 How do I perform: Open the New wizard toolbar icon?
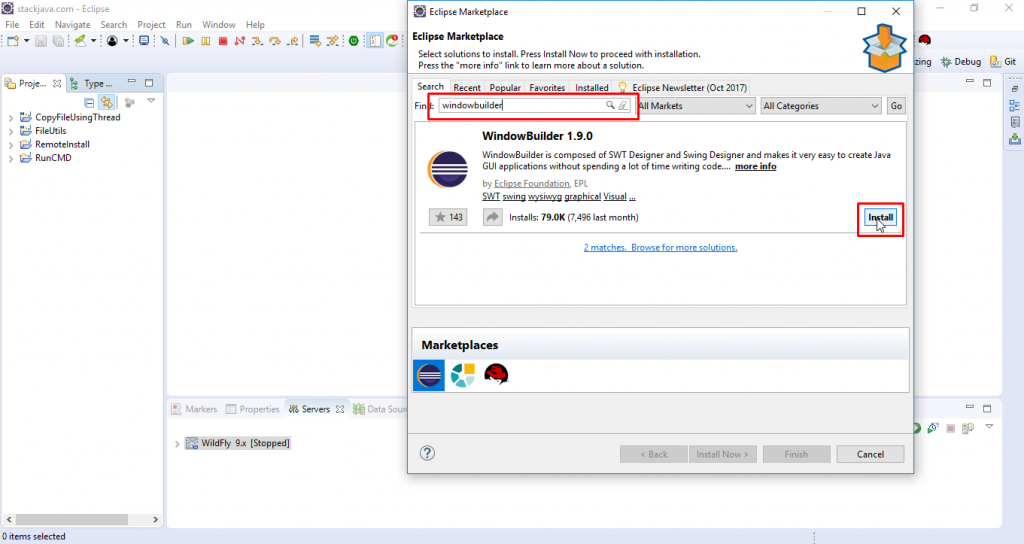click(x=12, y=40)
